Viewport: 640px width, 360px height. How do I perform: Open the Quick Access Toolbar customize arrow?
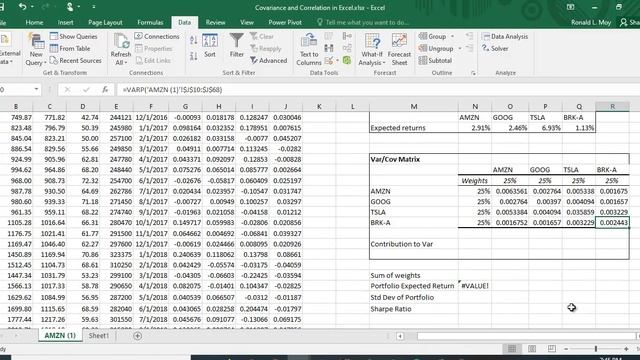93,7
